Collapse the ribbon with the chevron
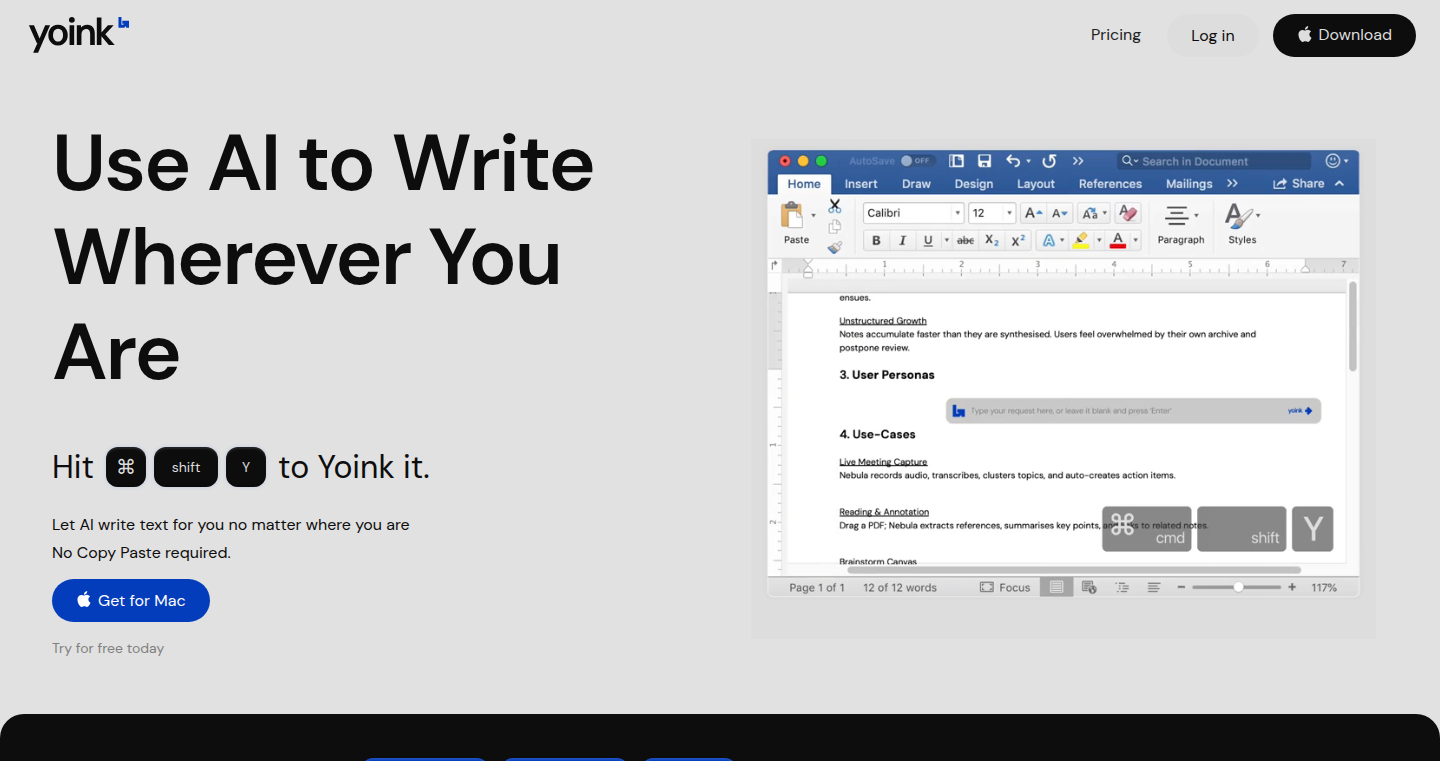 tap(1340, 183)
